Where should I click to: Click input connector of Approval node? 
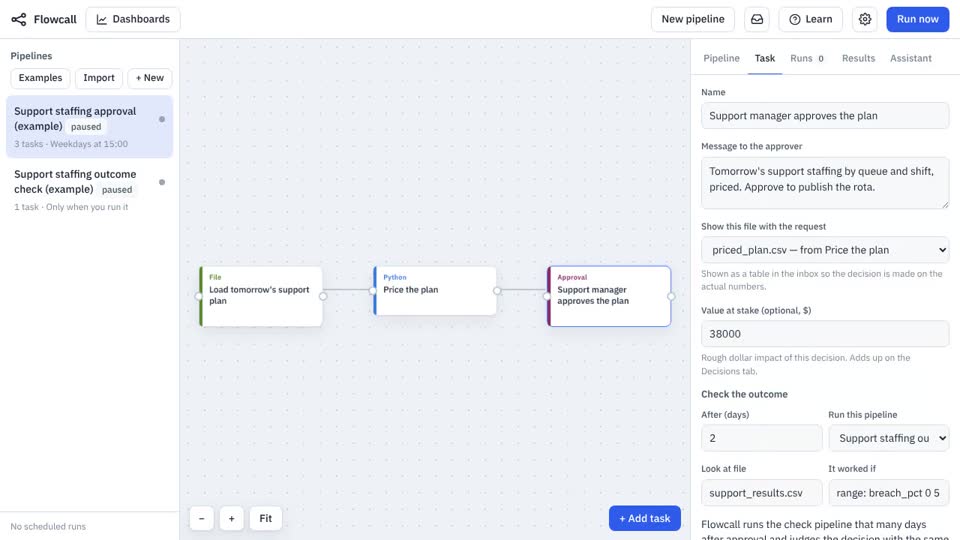[x=547, y=296]
